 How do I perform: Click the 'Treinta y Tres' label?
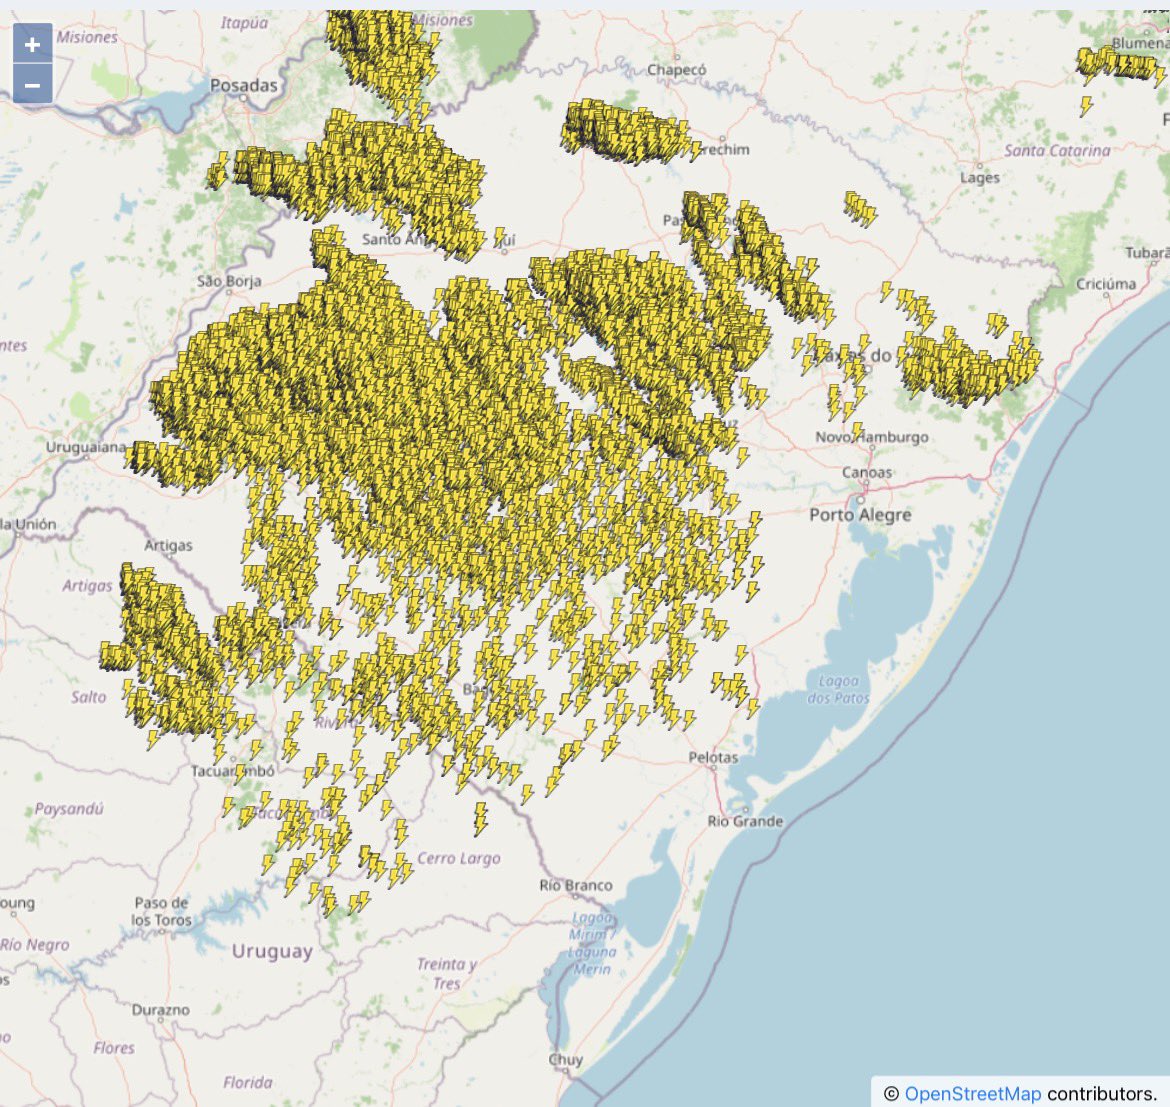coord(446,973)
